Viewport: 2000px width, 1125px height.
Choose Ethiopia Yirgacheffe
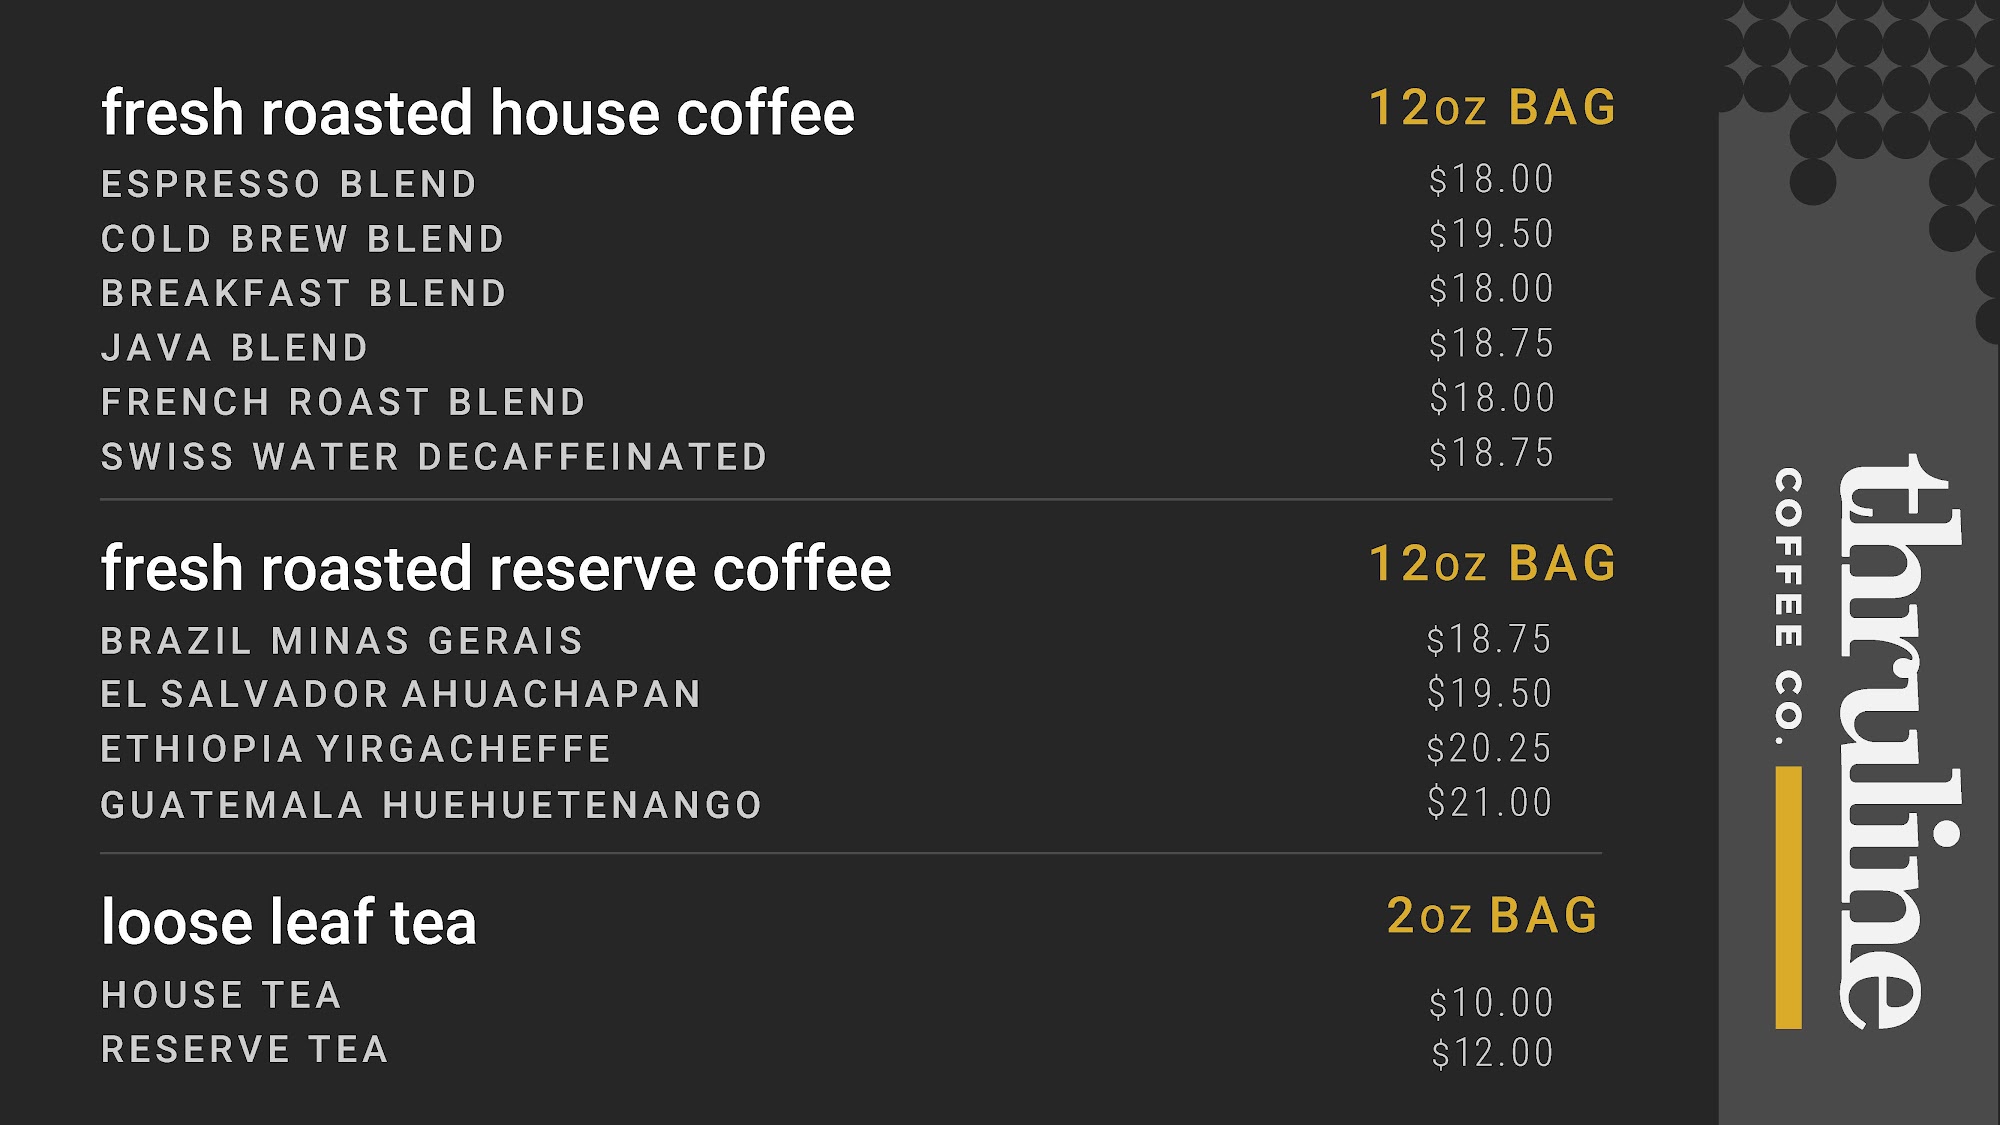click(x=356, y=749)
